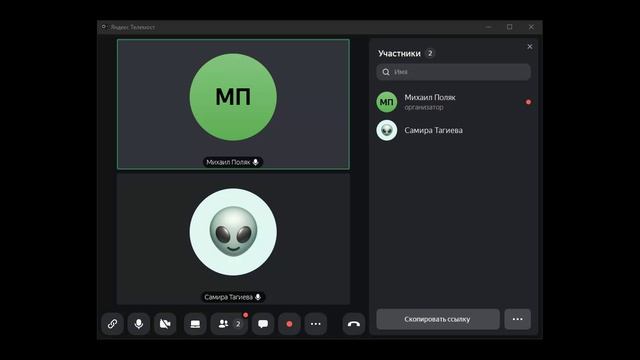Select Михаил Поляк in the participants list
This screenshot has height=360, width=640.
453,102
